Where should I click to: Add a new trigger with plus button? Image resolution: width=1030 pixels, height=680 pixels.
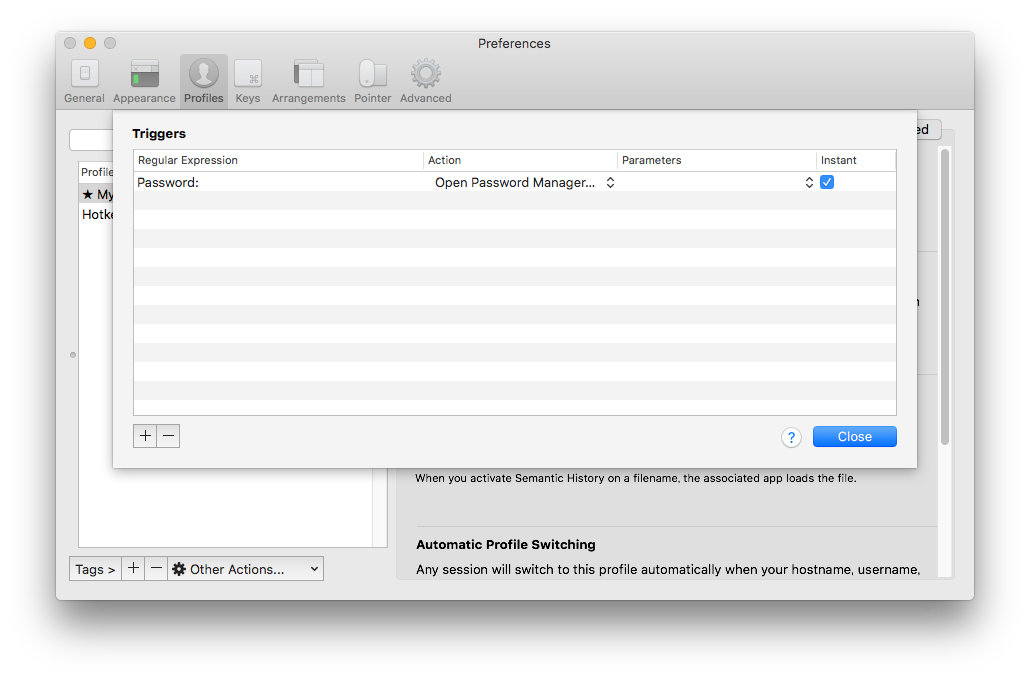[145, 436]
